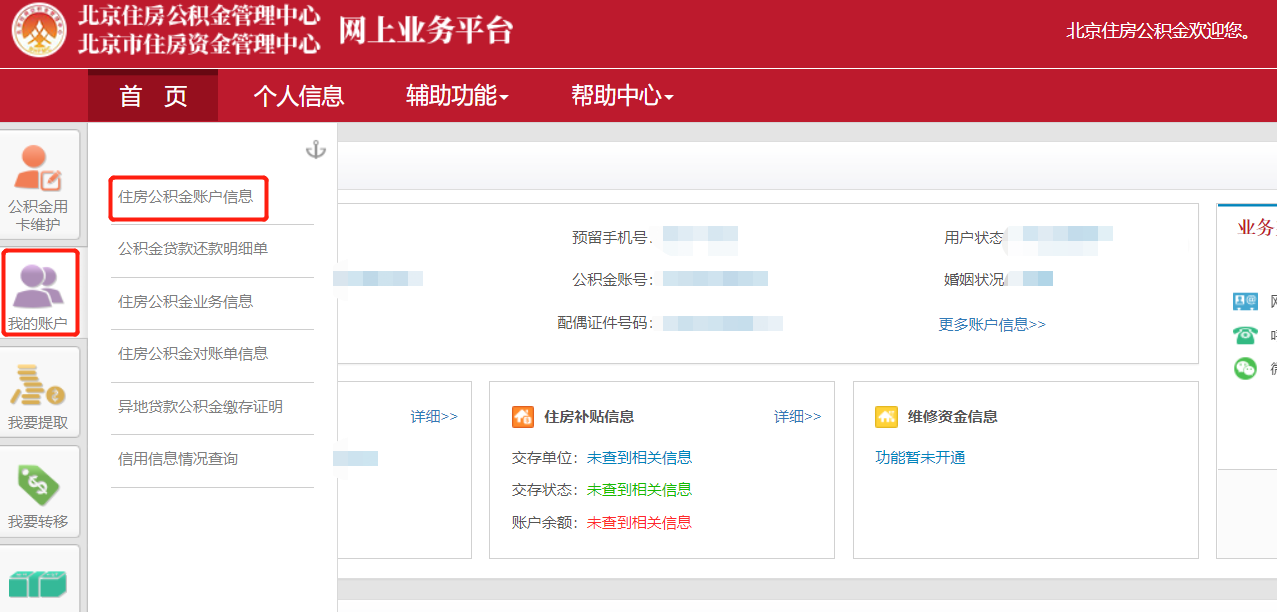Click the anchor icon above the submenu

316,150
